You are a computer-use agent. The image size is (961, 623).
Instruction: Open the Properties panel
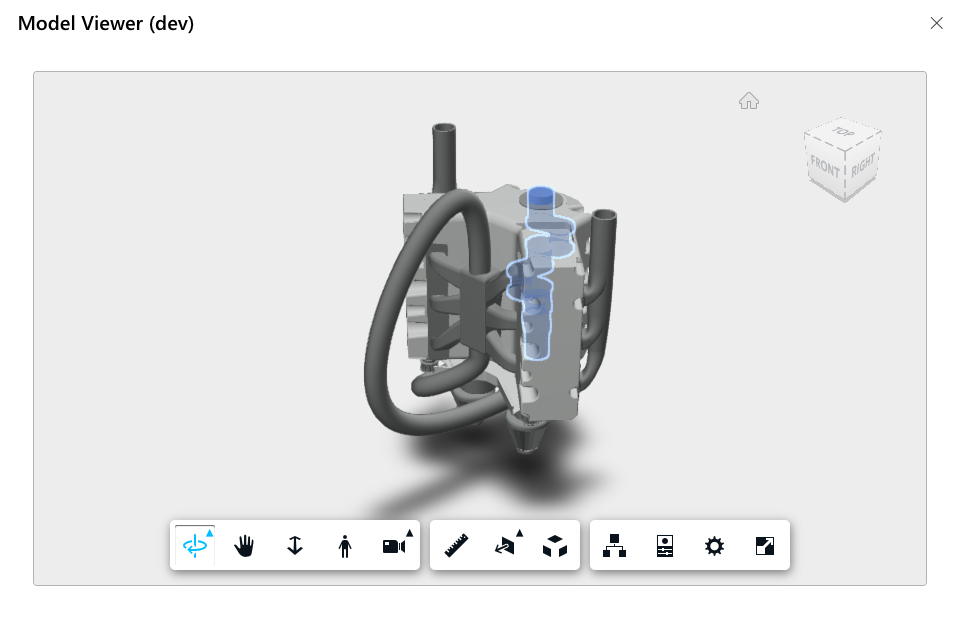(665, 546)
